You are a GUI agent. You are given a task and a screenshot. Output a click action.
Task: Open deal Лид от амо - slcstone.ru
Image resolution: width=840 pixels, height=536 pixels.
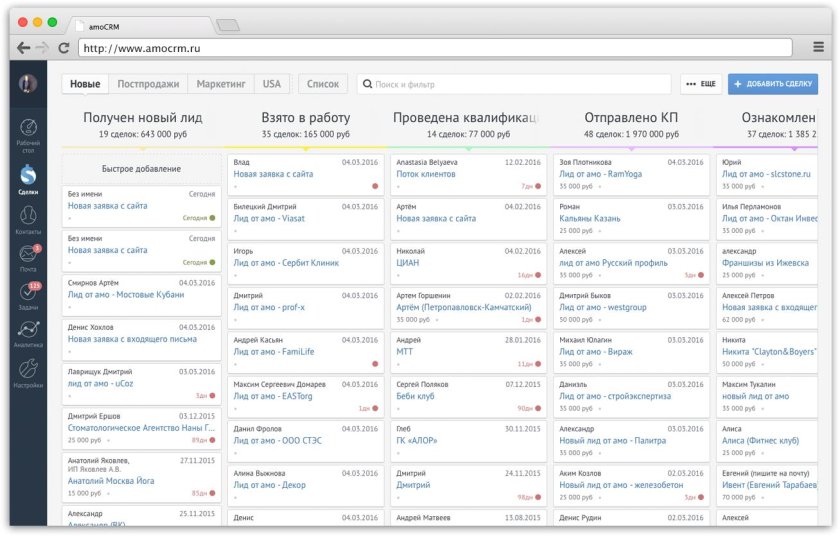pyautogui.click(x=766, y=174)
